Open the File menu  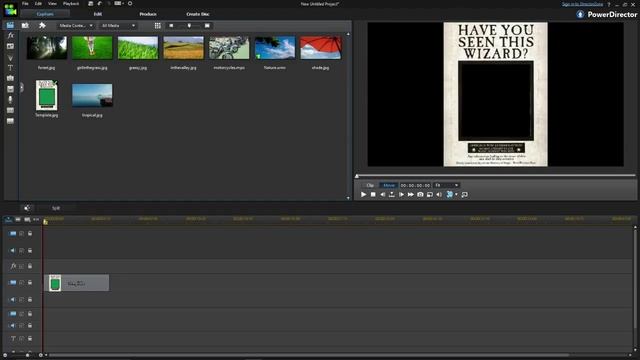tap(25, 4)
